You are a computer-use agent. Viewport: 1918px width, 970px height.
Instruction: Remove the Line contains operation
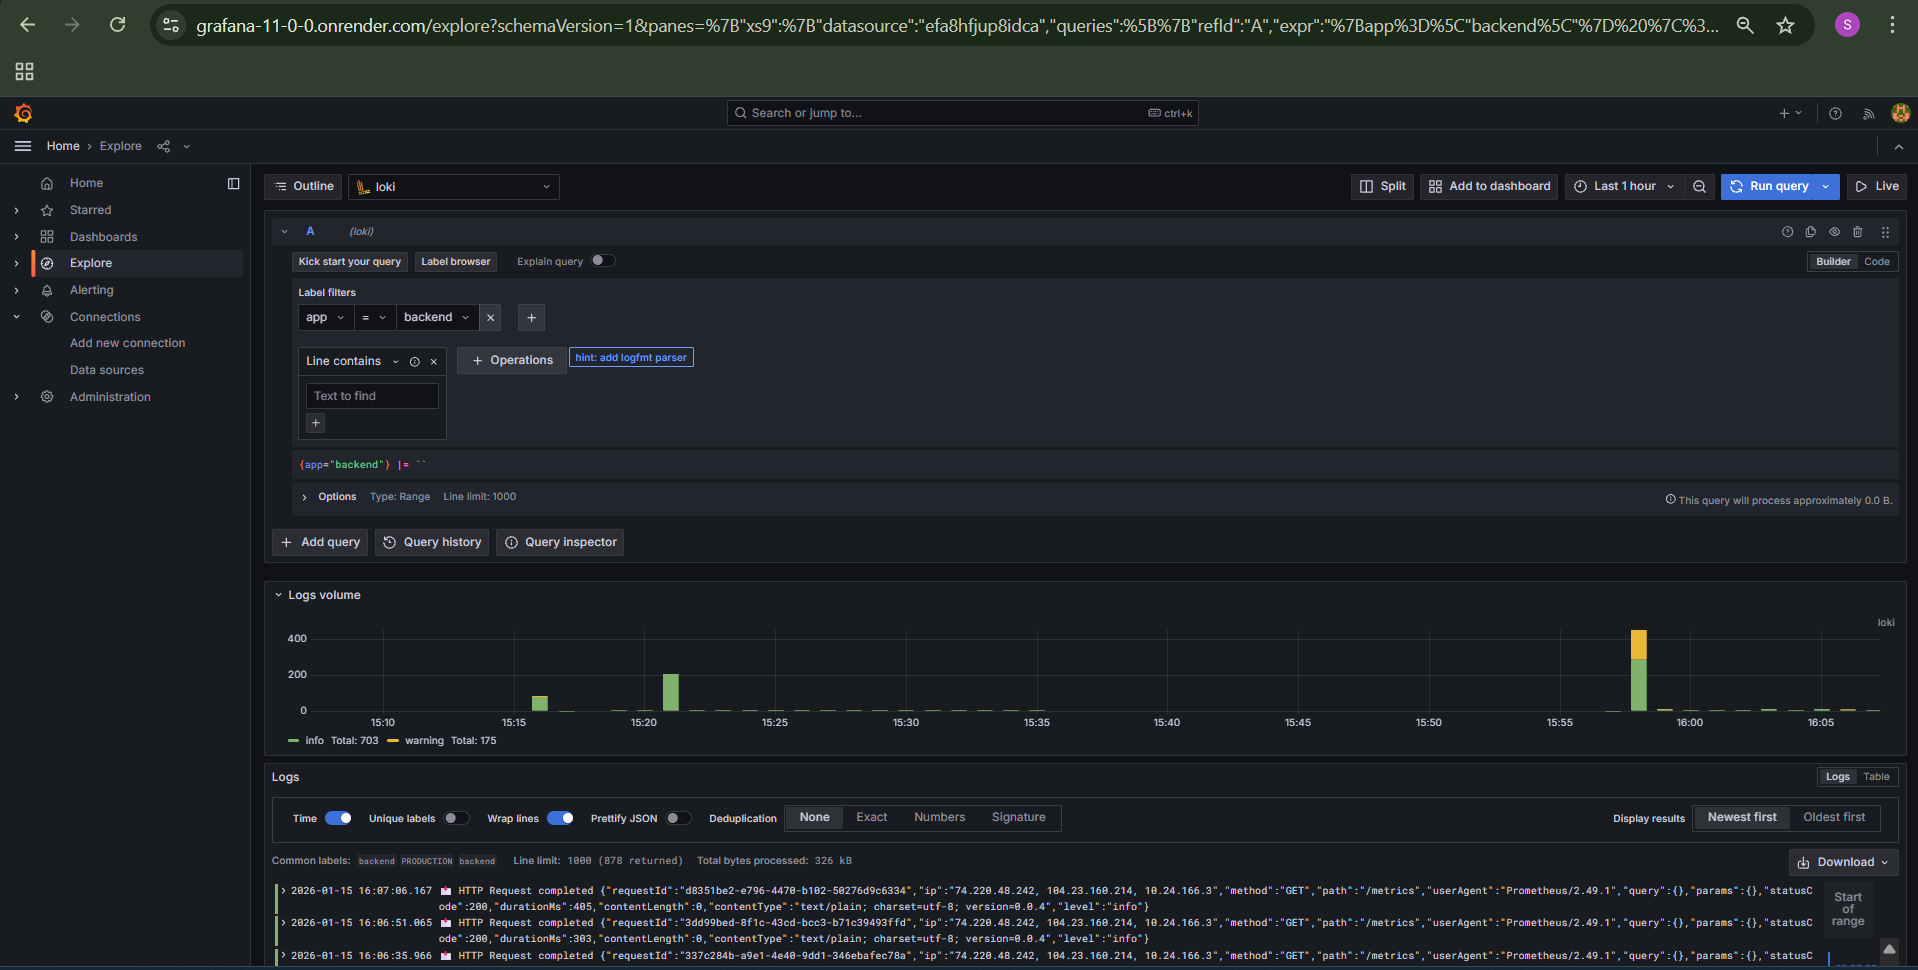434,361
